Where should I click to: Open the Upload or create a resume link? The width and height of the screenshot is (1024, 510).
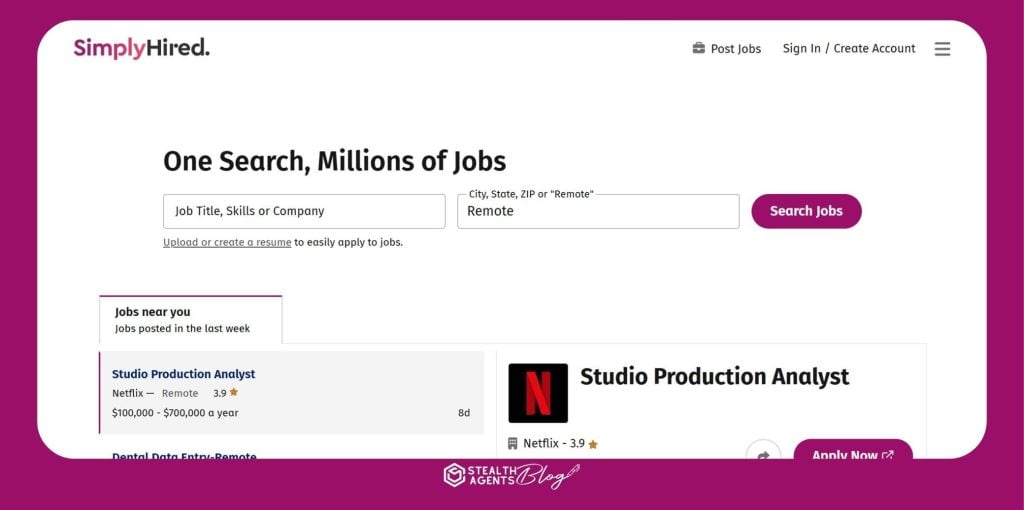[x=227, y=242]
